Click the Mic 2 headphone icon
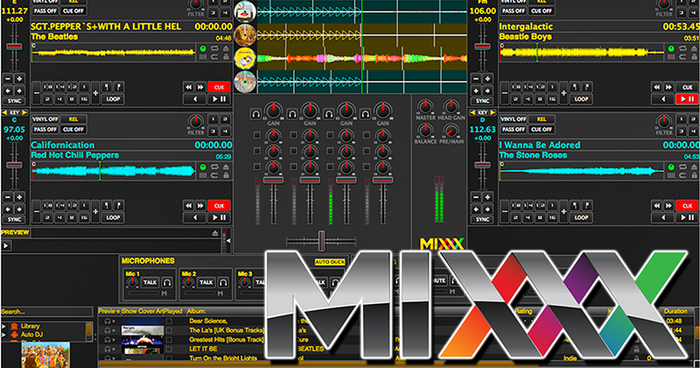 pos(223,282)
